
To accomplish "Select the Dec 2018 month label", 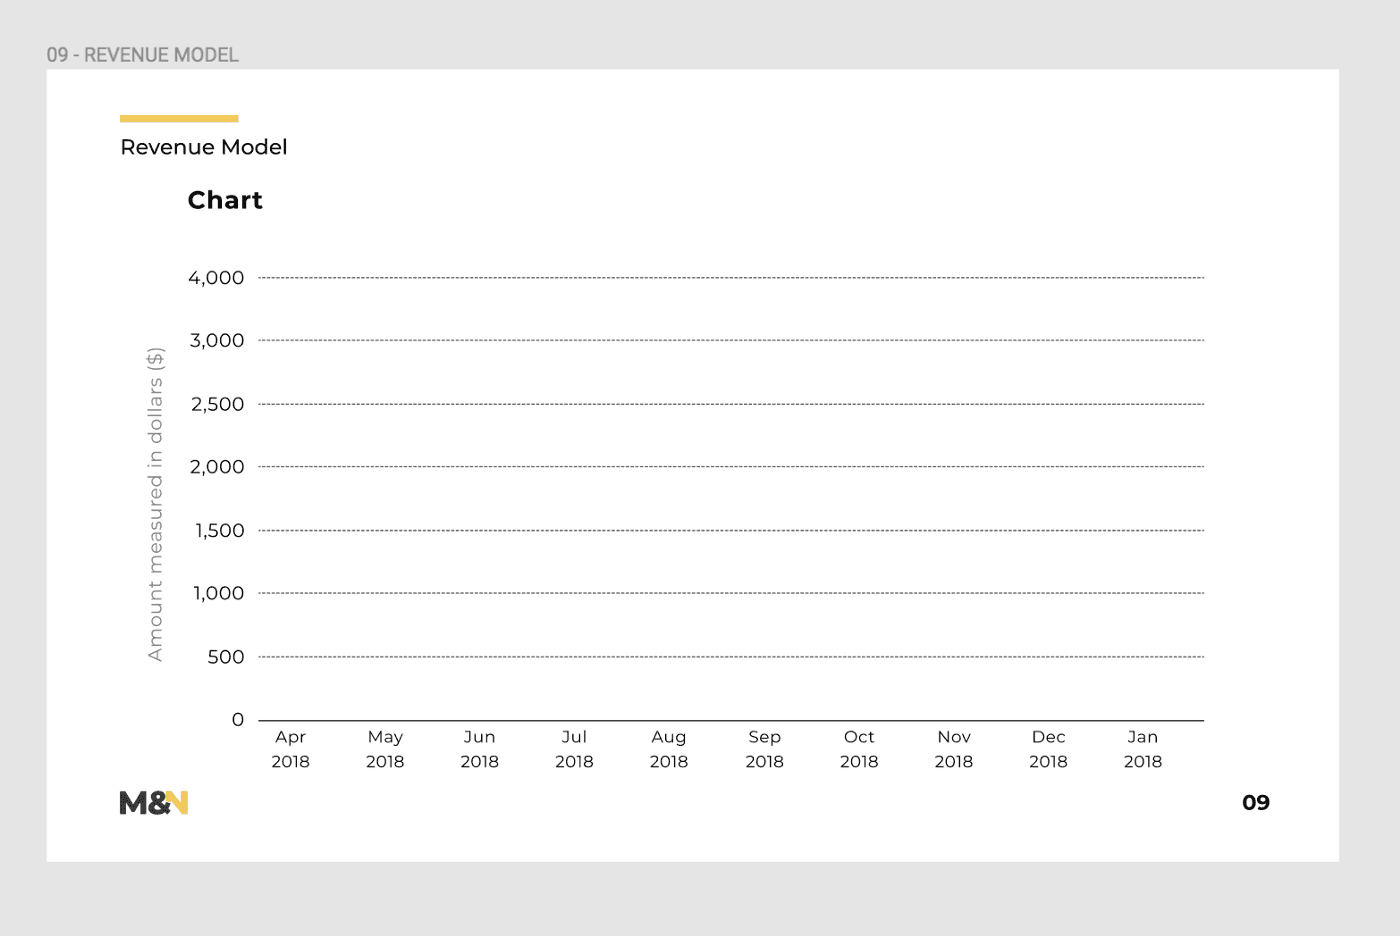I will click(x=1049, y=749).
